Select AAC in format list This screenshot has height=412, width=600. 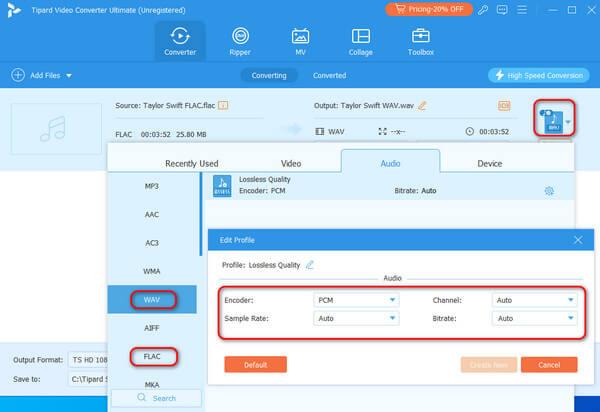point(152,215)
